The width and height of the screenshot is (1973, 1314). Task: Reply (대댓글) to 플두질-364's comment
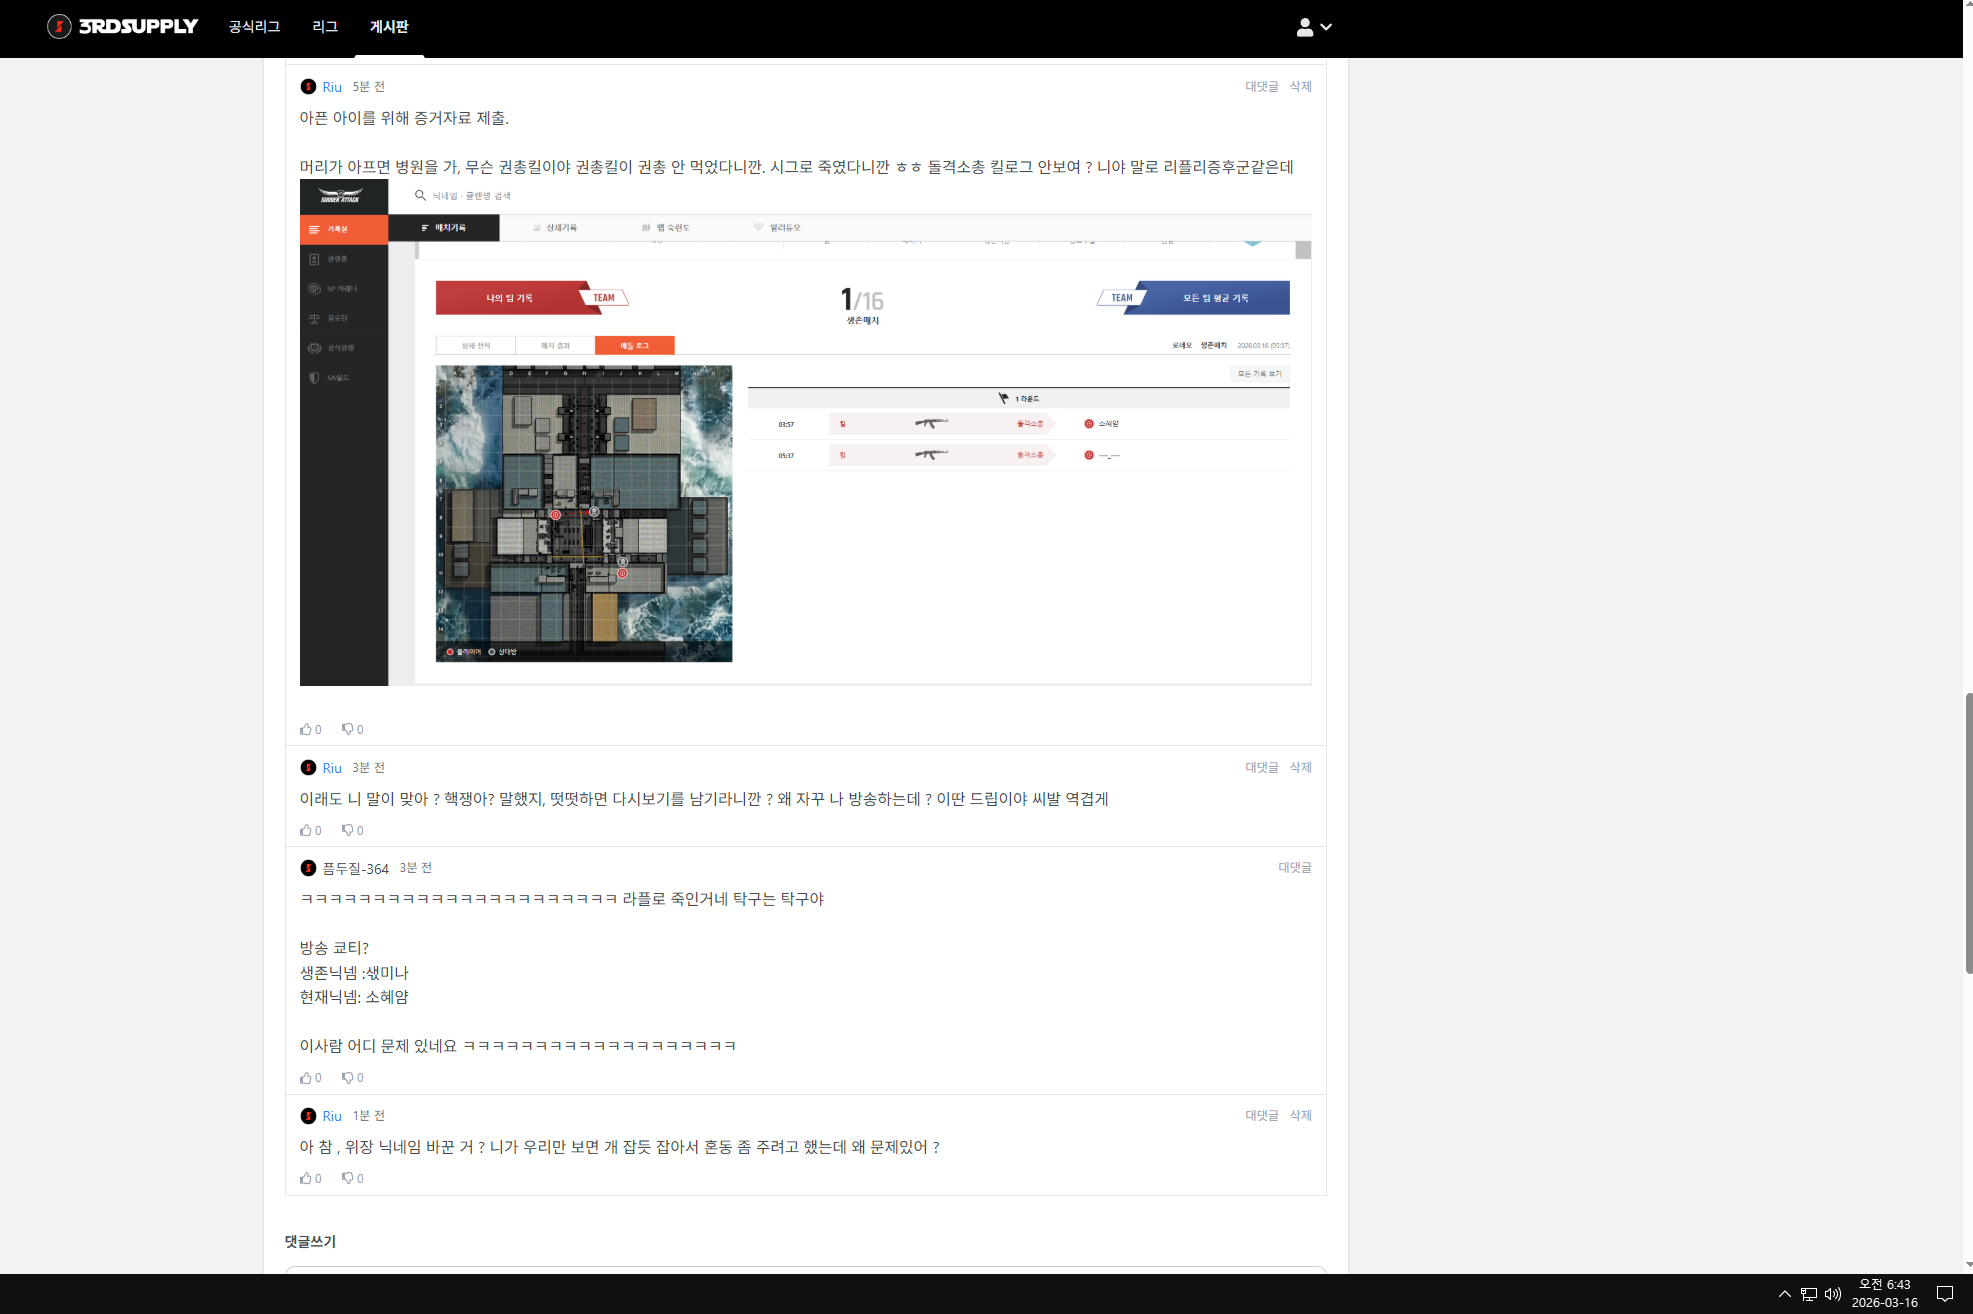pyautogui.click(x=1294, y=867)
